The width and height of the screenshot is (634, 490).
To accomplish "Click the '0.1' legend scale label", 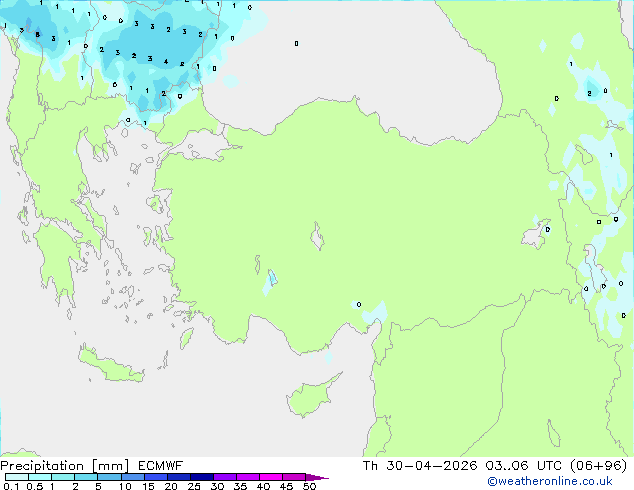I will coord(11,486).
